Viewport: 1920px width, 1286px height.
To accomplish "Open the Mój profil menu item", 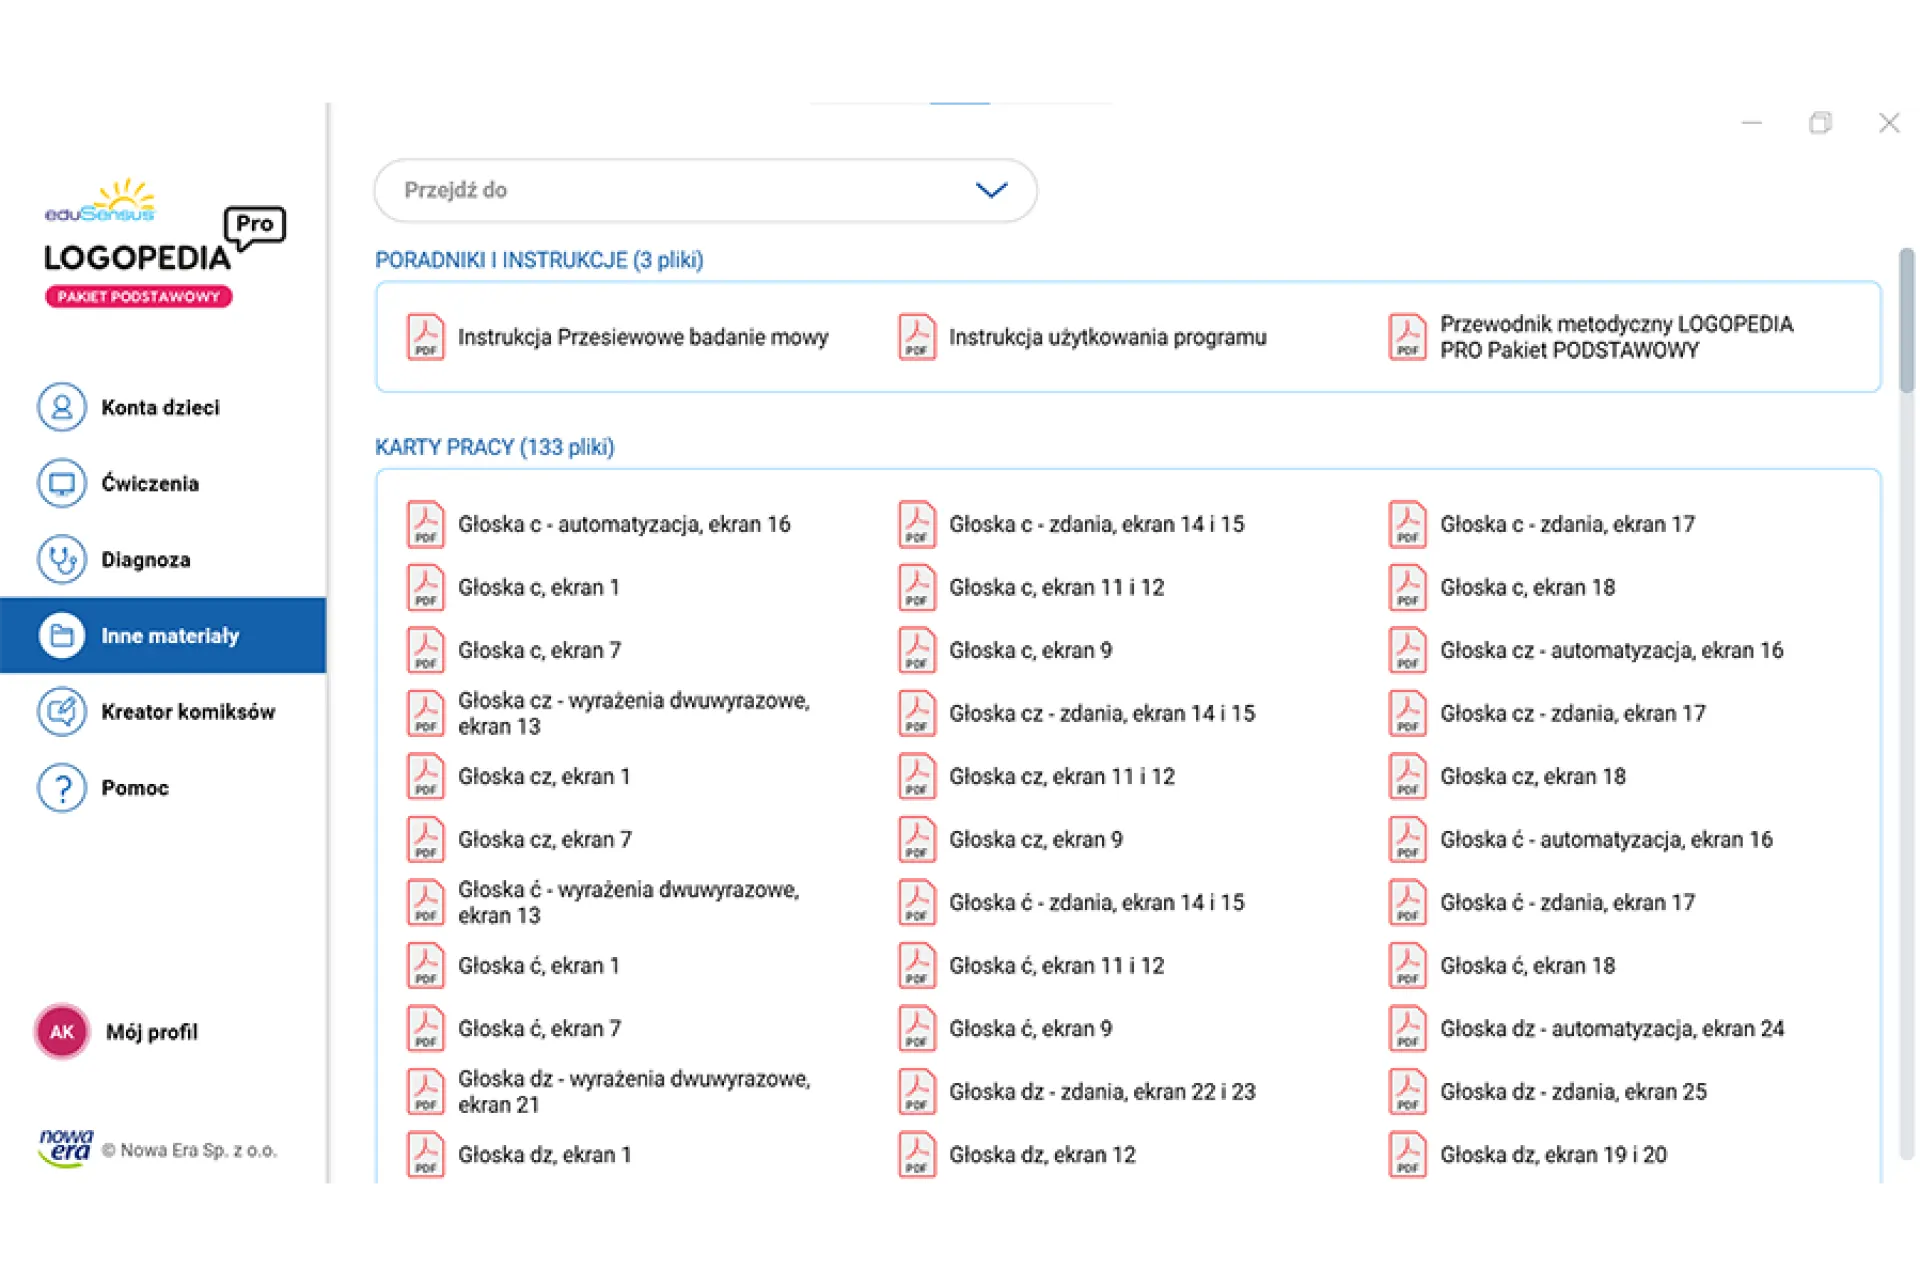I will 152,1031.
